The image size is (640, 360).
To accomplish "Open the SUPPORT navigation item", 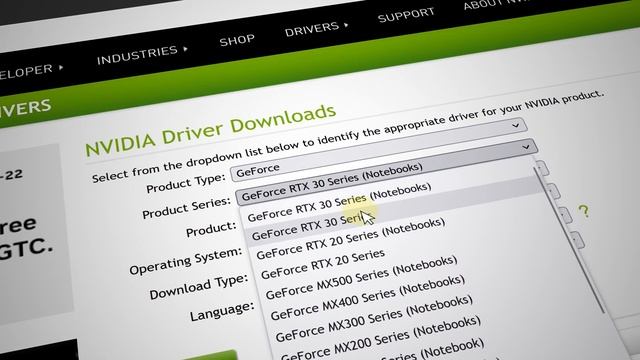I will 406,15.
